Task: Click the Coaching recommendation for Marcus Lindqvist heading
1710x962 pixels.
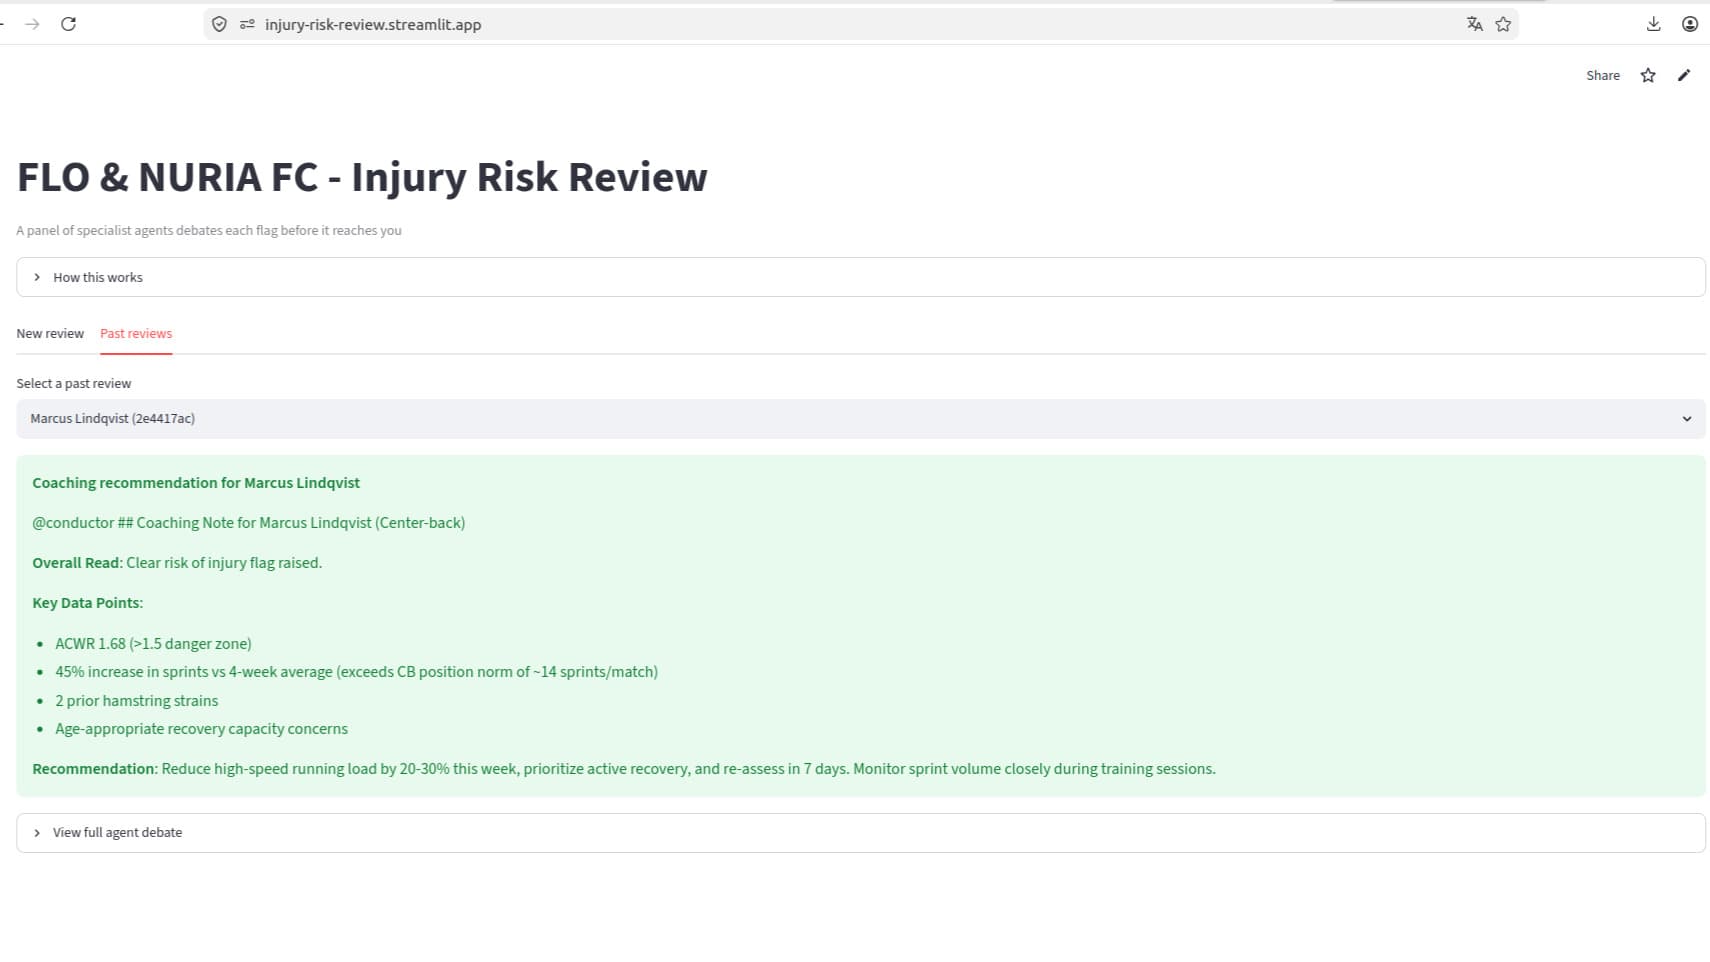Action: tap(196, 483)
